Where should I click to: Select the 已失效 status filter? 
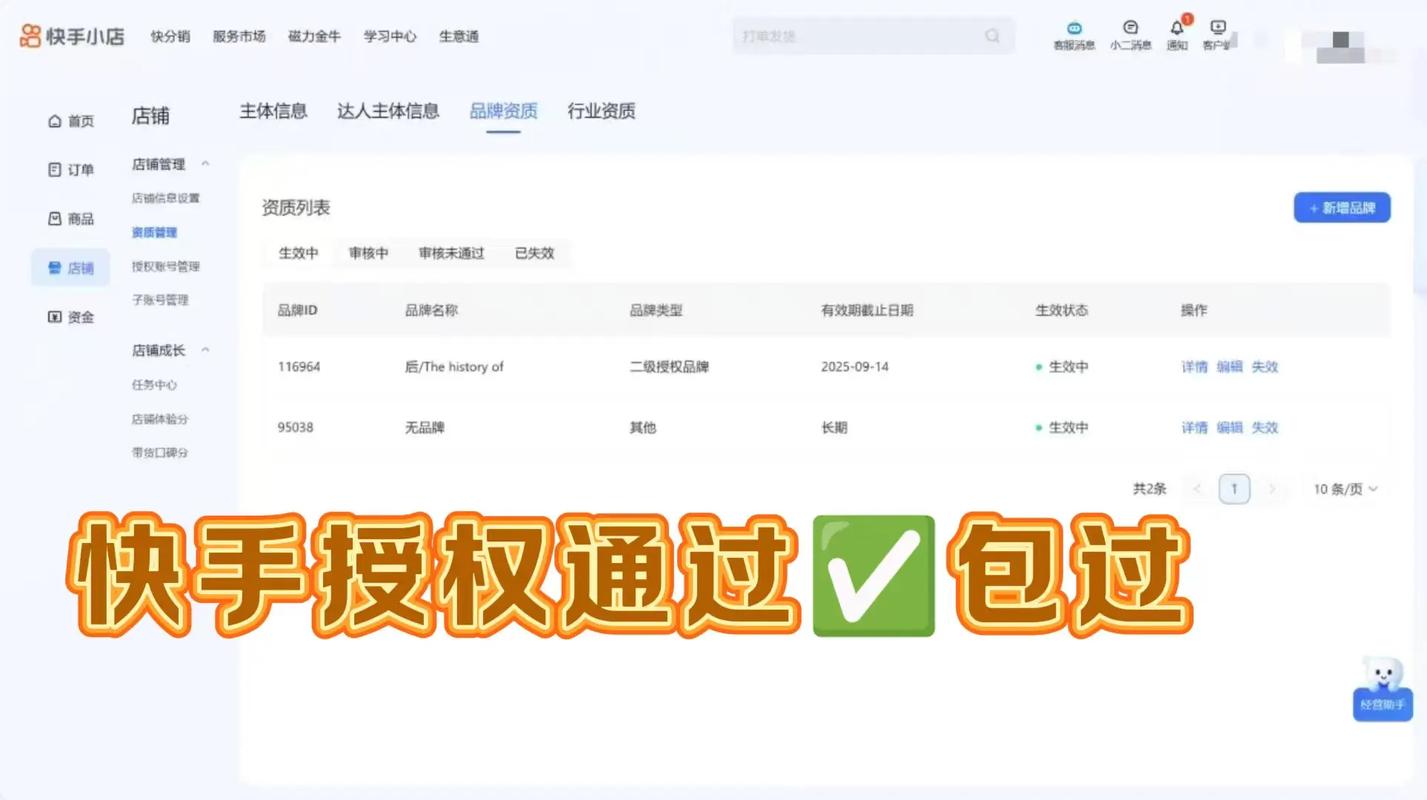535,253
